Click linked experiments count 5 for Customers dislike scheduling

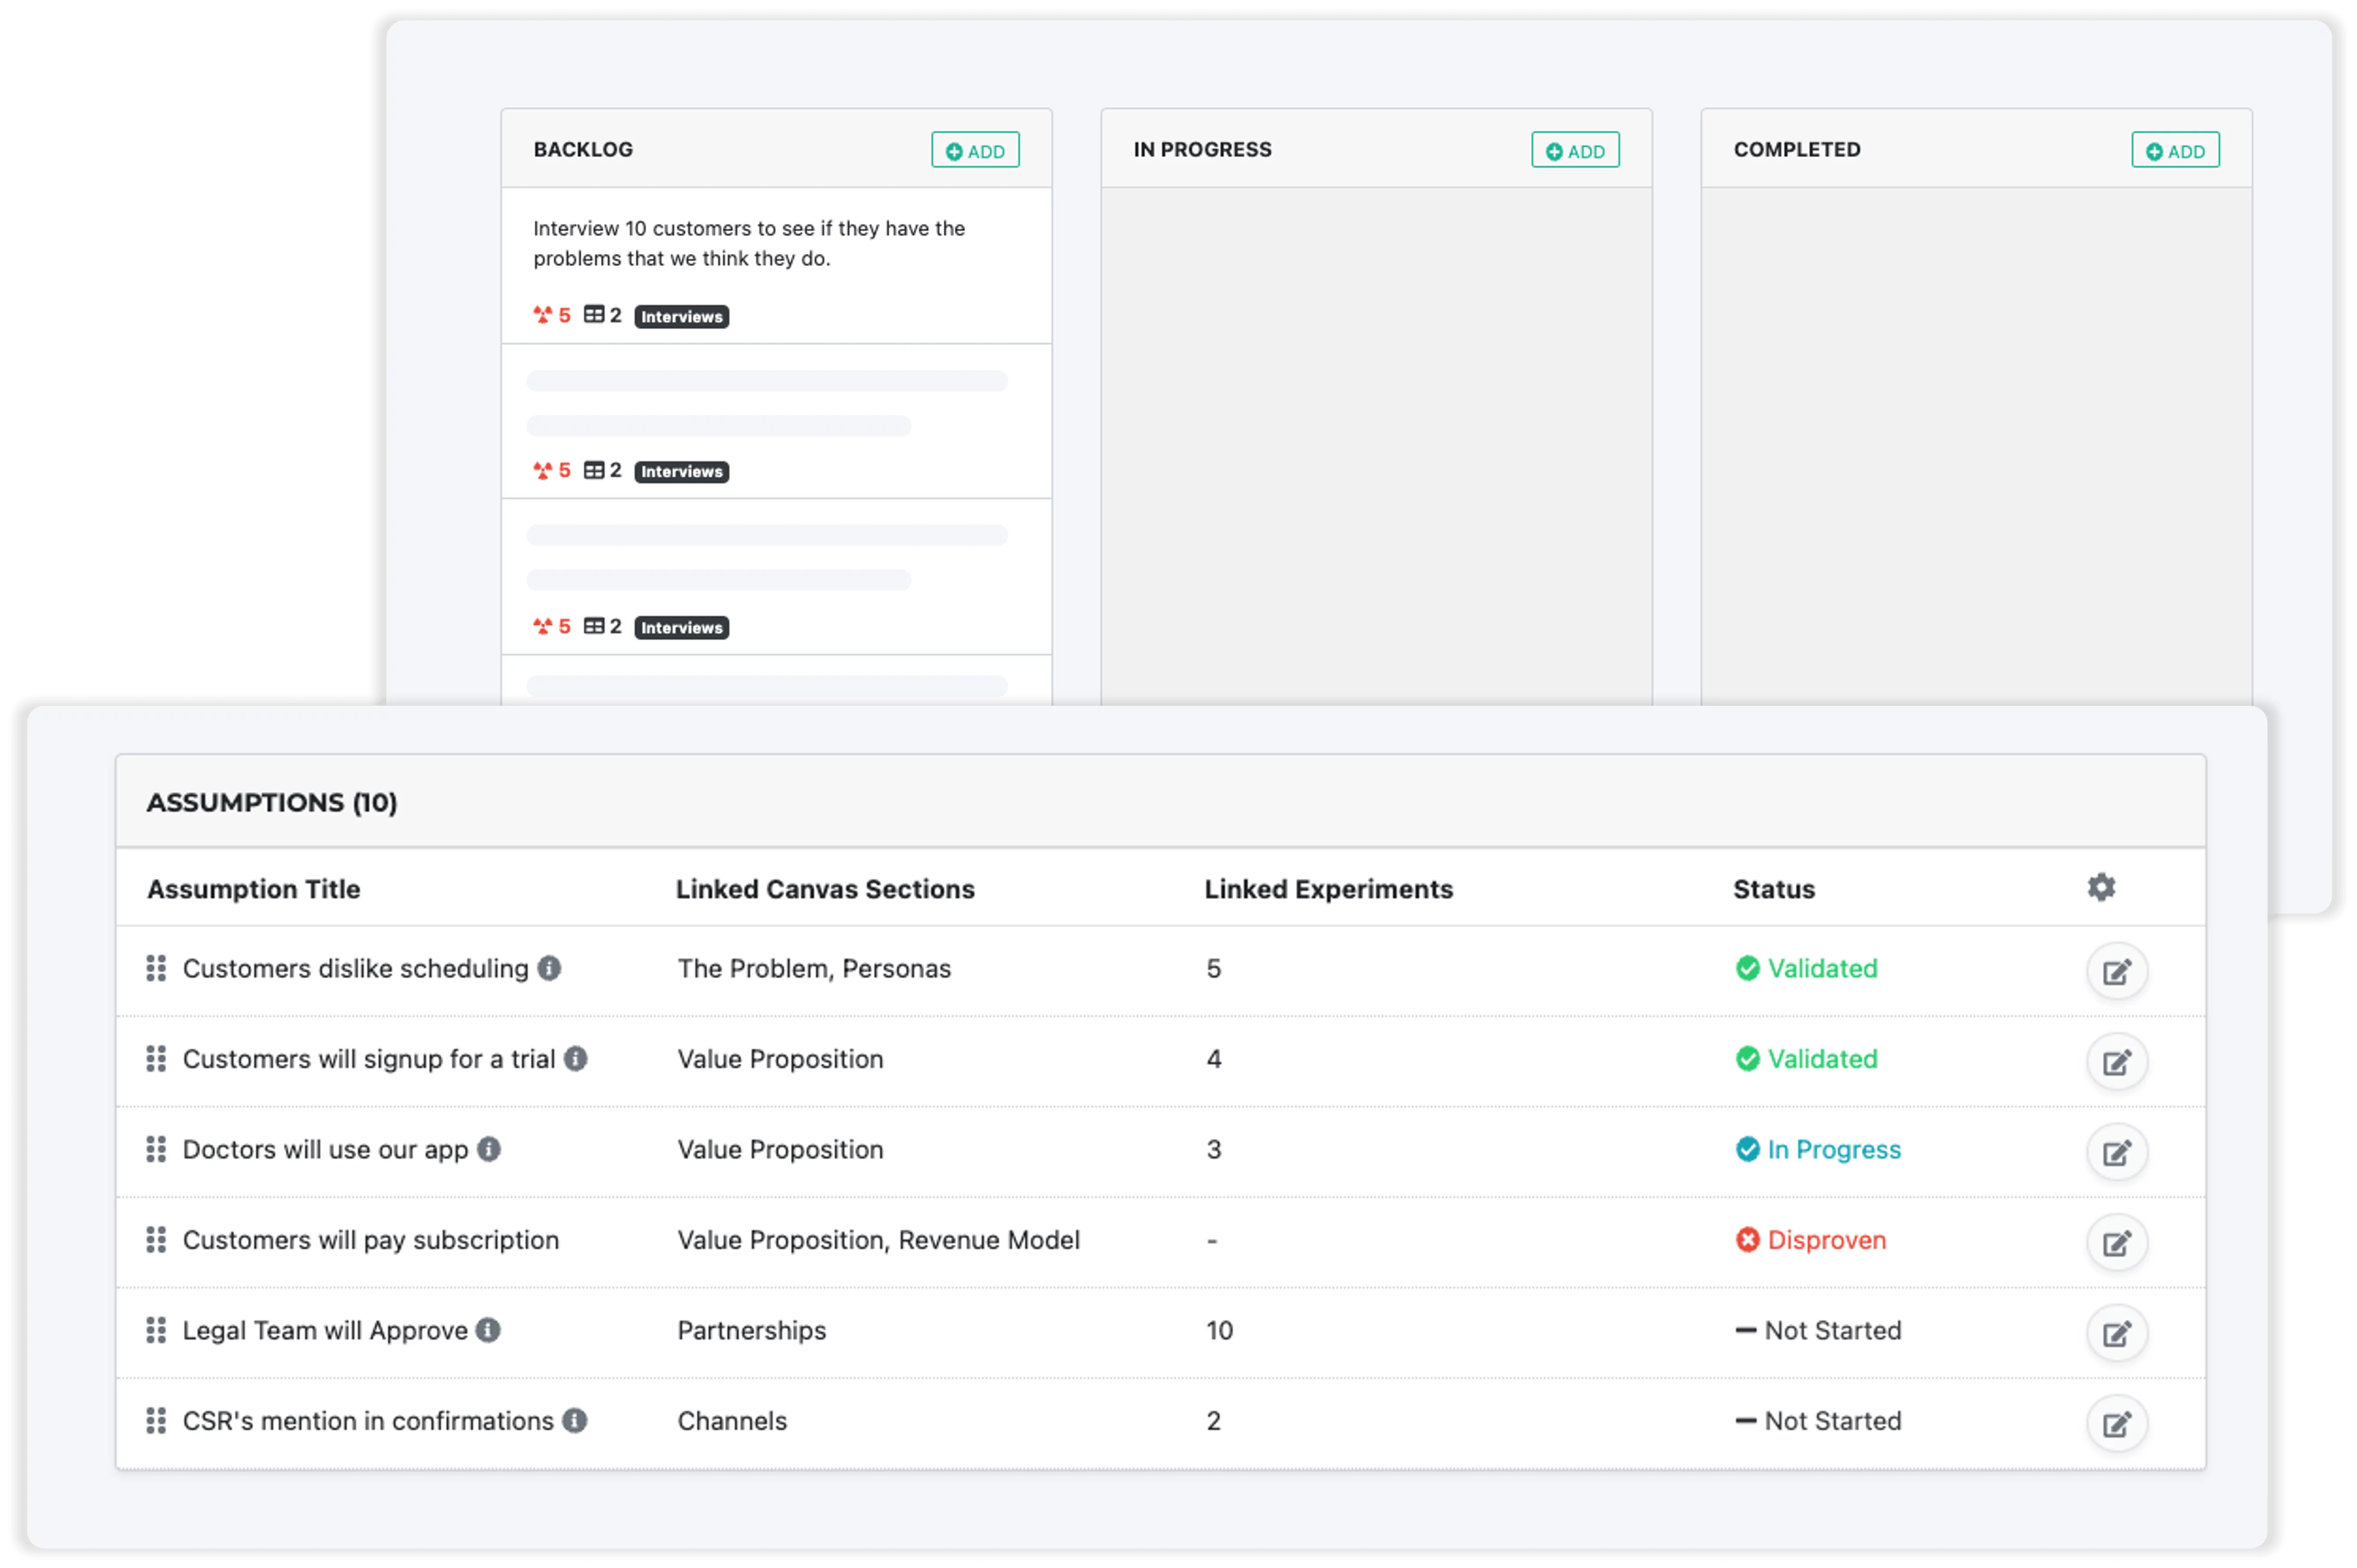(1213, 968)
